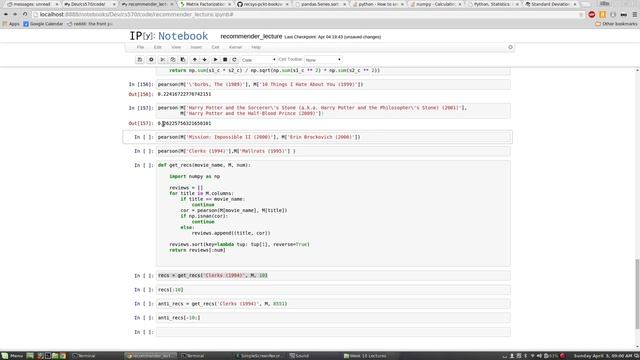Image resolution: width=640 pixels, height=360 pixels.
Task: Paste cell below toolbar icon
Action: click(x=182, y=60)
